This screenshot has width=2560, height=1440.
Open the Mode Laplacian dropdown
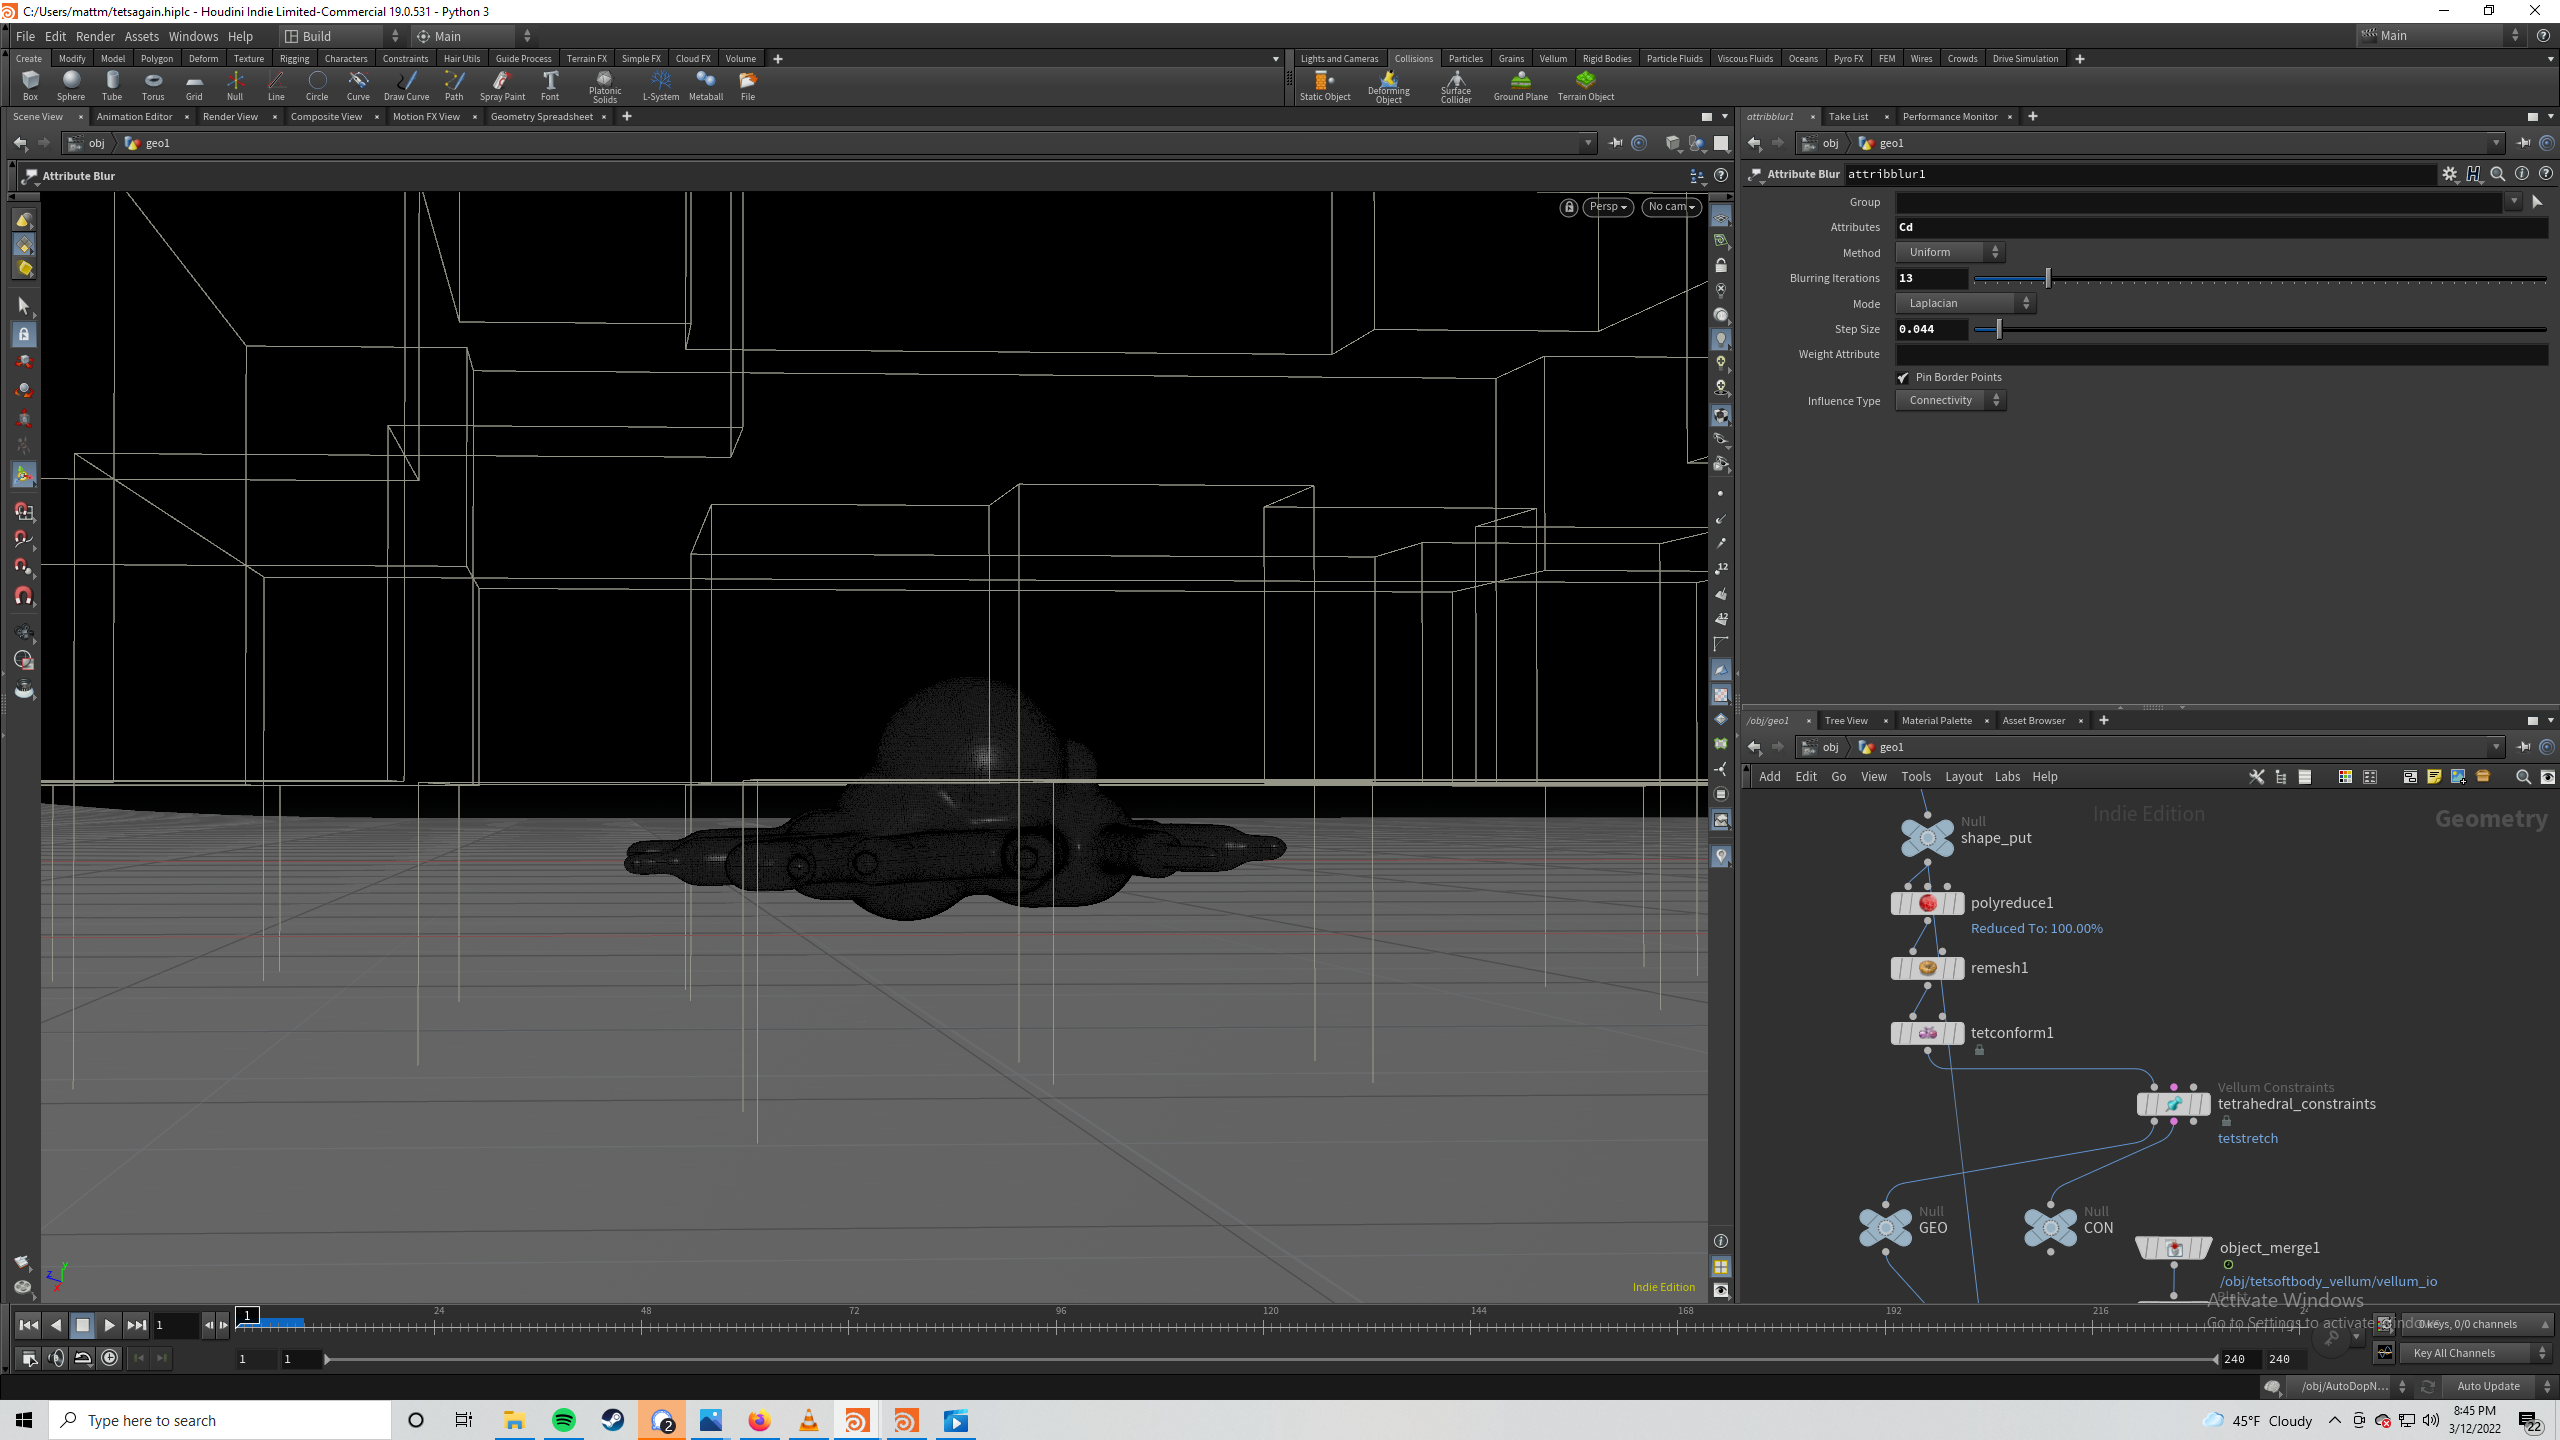1965,303
